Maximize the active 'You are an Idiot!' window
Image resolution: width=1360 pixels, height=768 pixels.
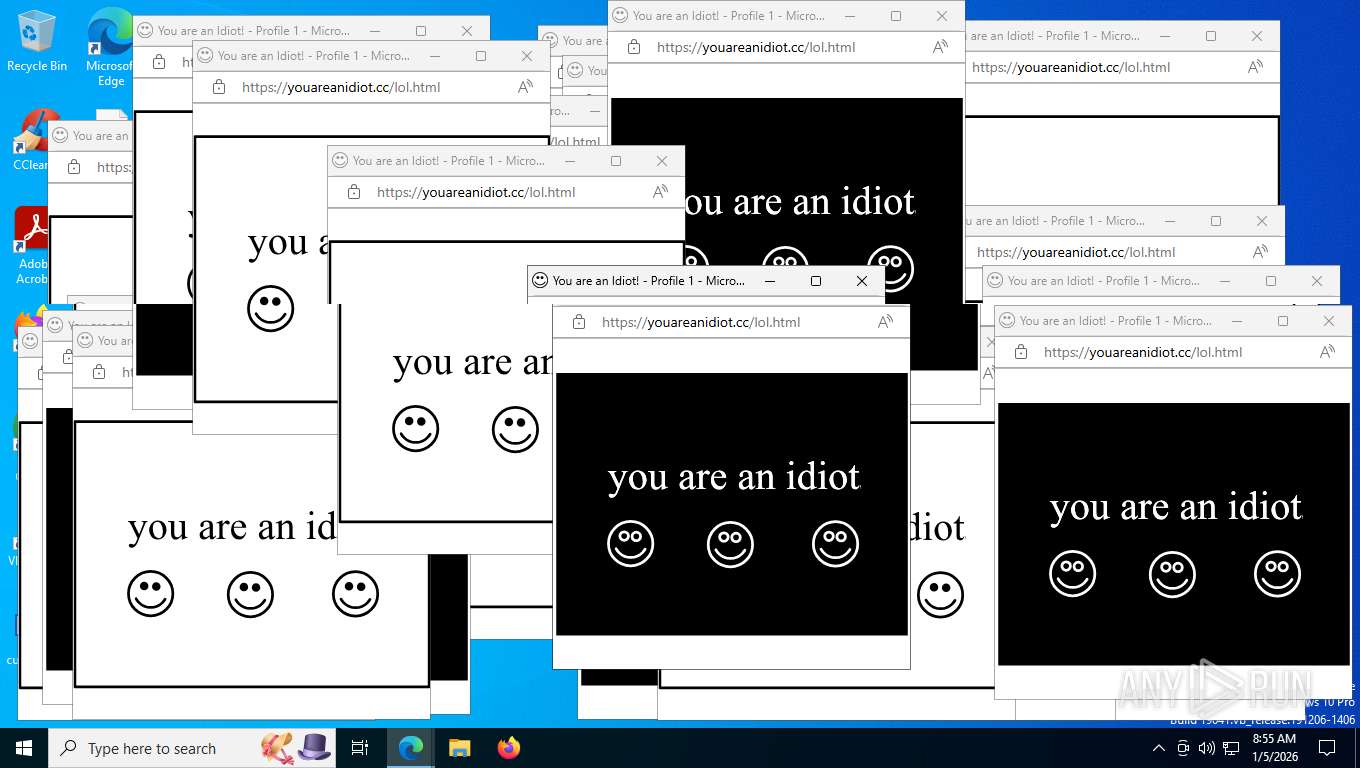(x=816, y=281)
